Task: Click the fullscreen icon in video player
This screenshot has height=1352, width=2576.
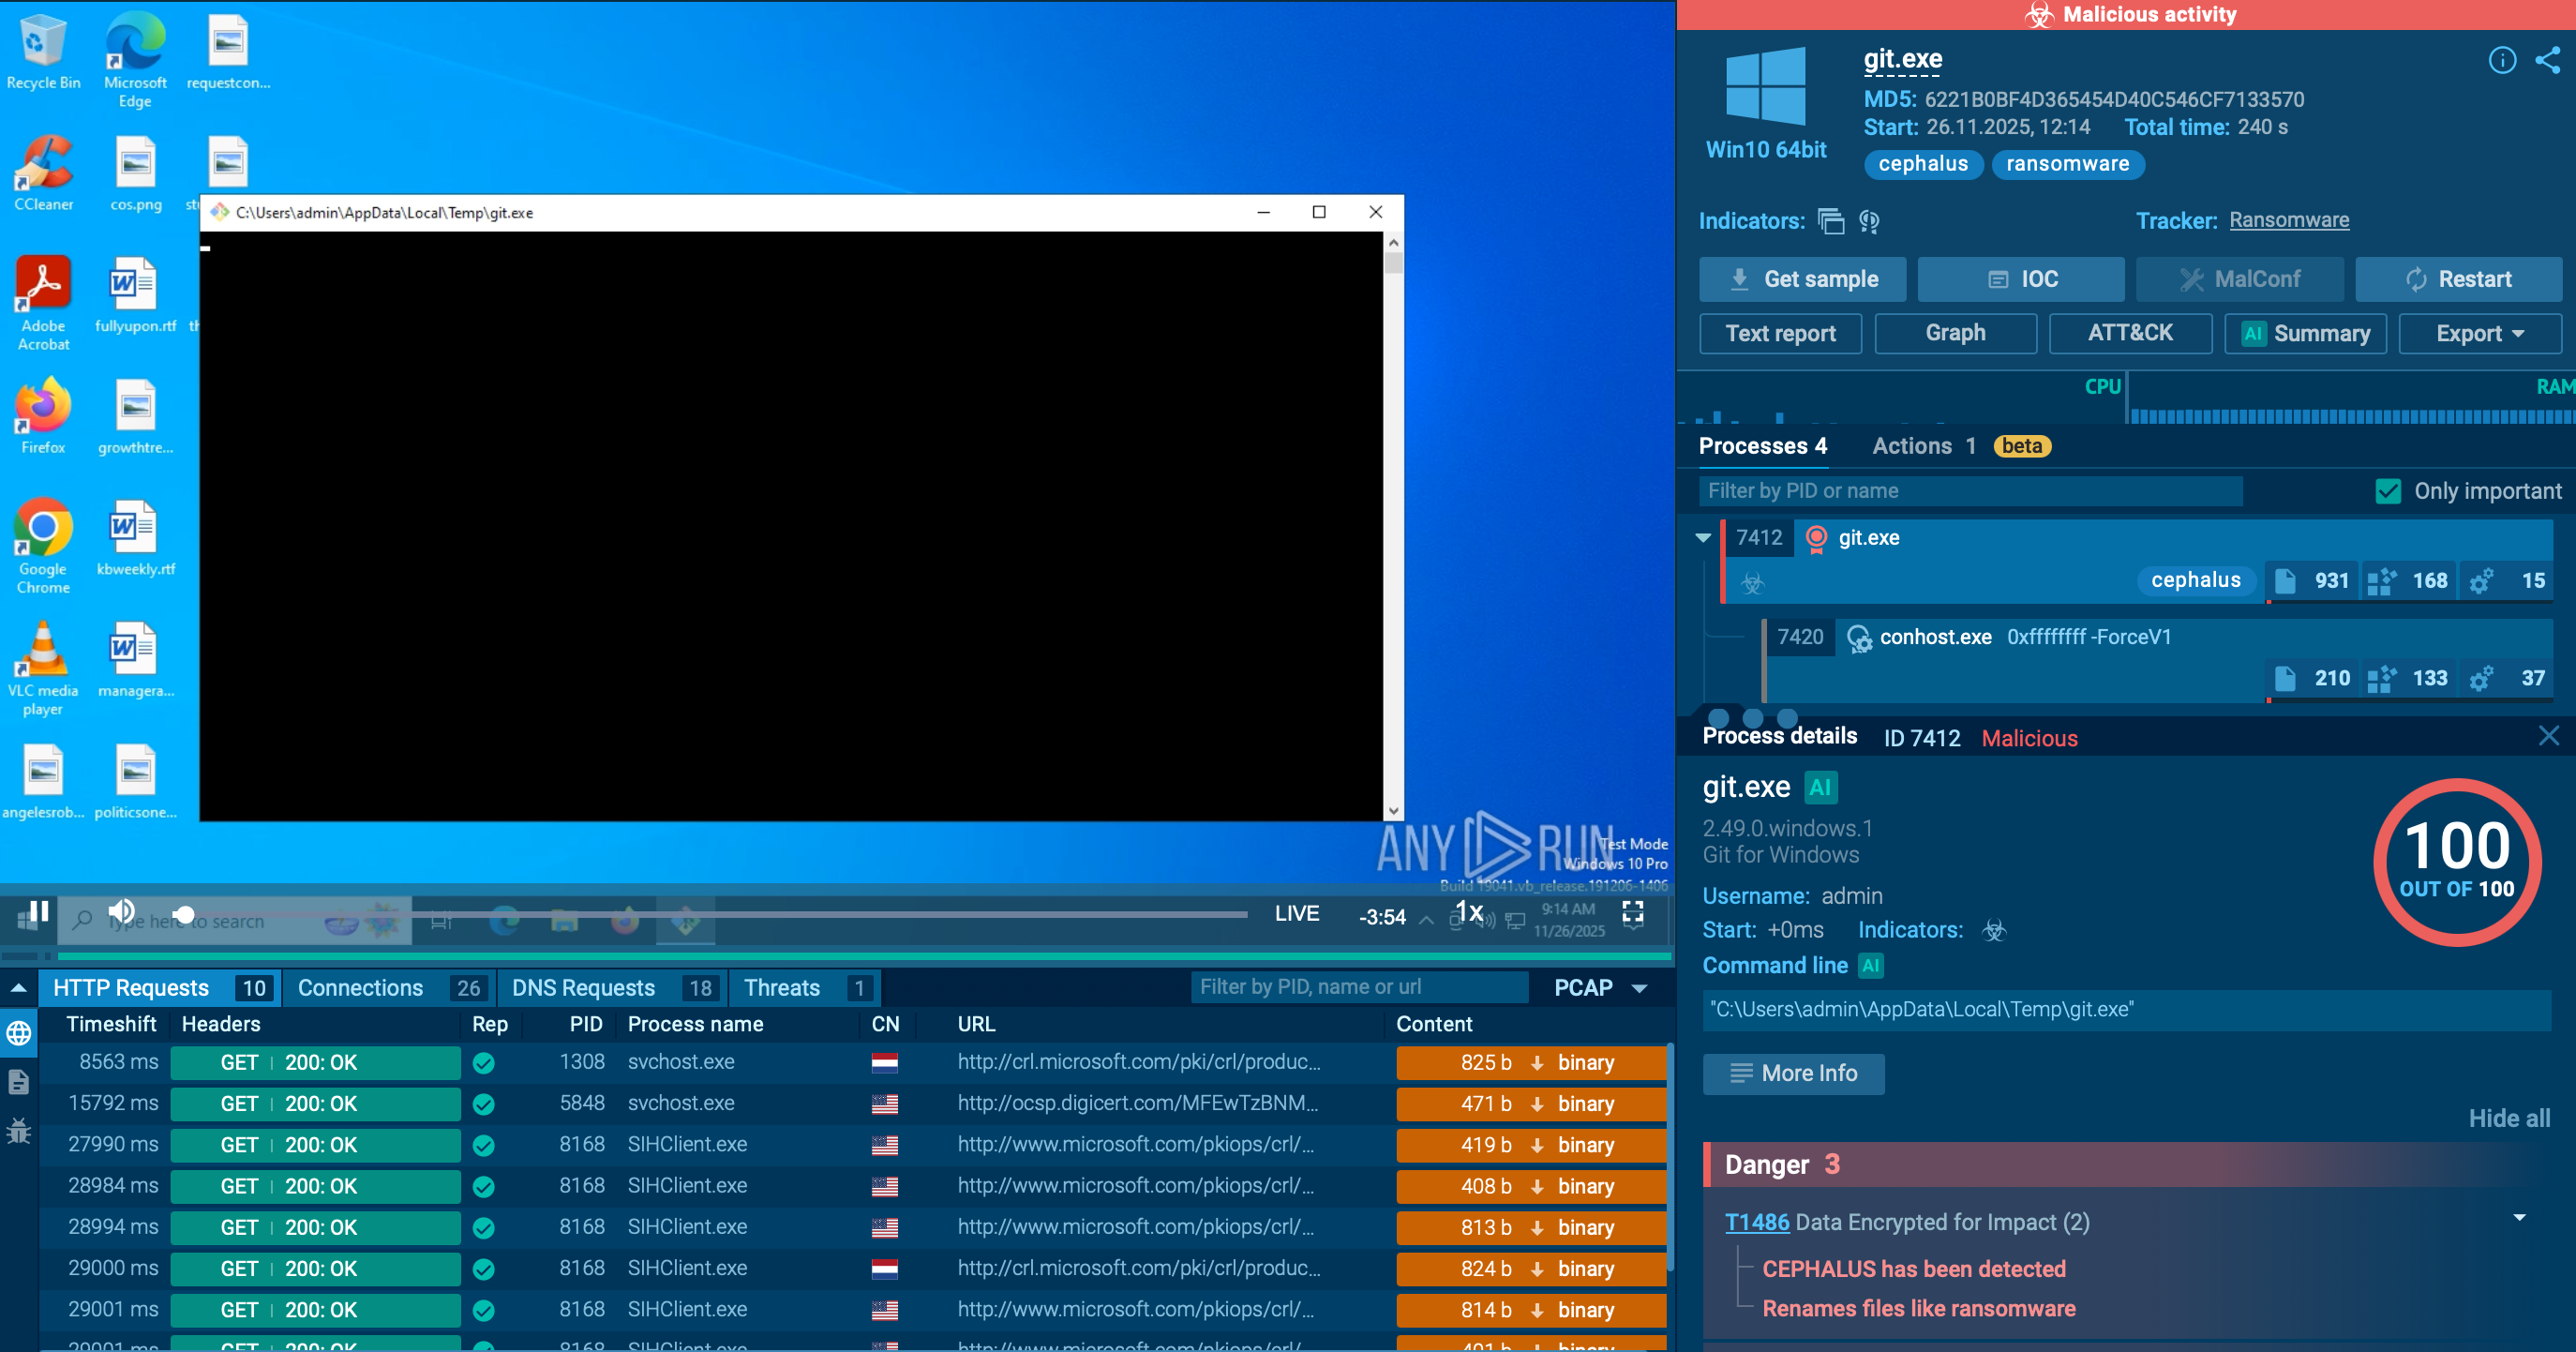Action: click(x=1632, y=913)
